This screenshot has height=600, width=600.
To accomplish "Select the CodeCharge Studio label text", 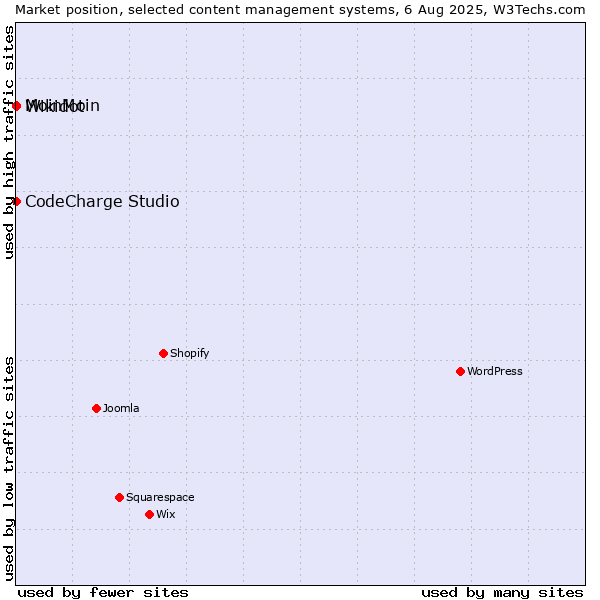I will pos(102,201).
